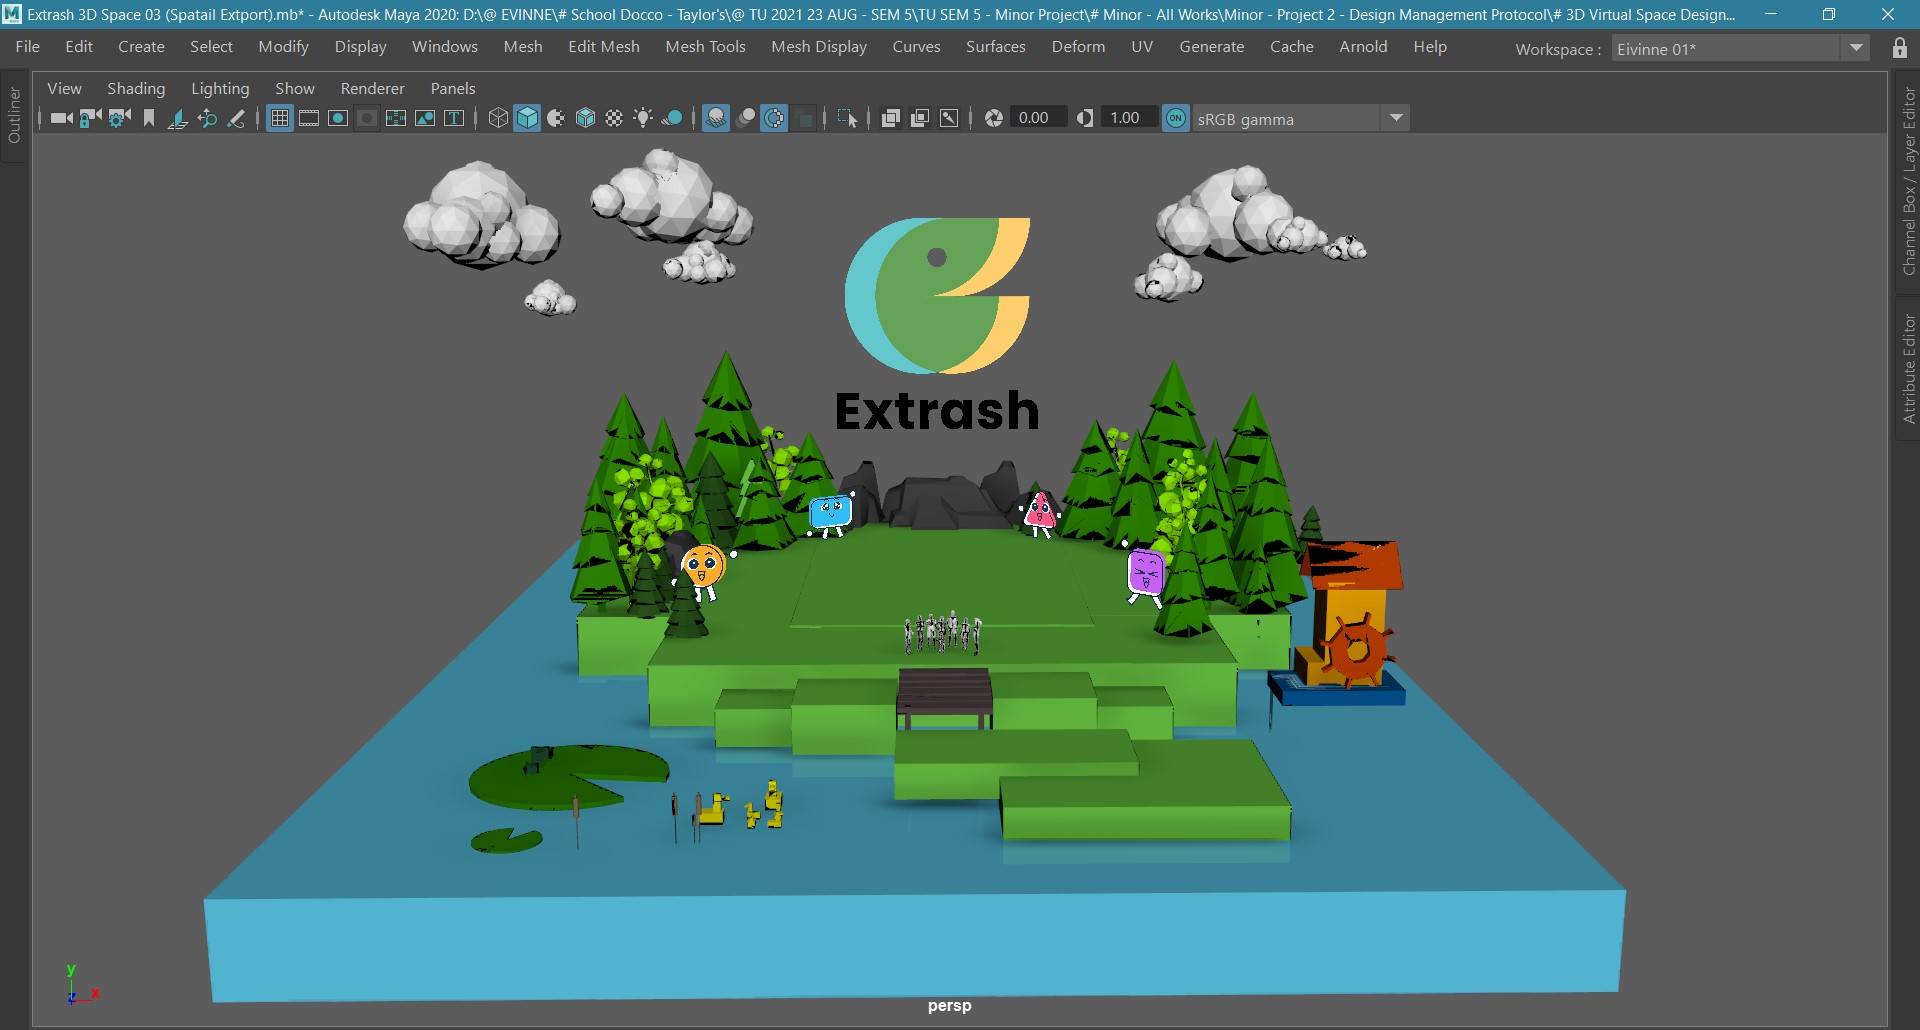Click the Textured checker-sphere icon
The height and width of the screenshot is (1030, 1920).
(x=614, y=118)
